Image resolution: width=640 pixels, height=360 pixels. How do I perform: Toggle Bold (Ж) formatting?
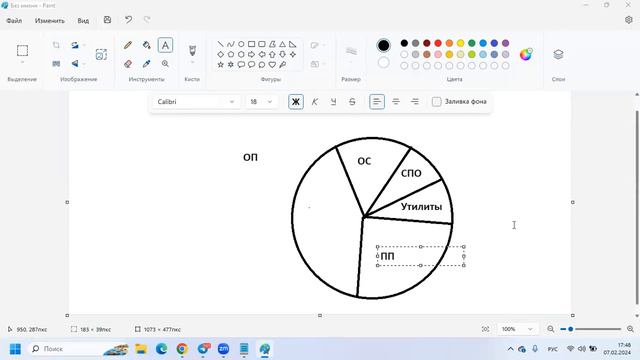(x=296, y=102)
